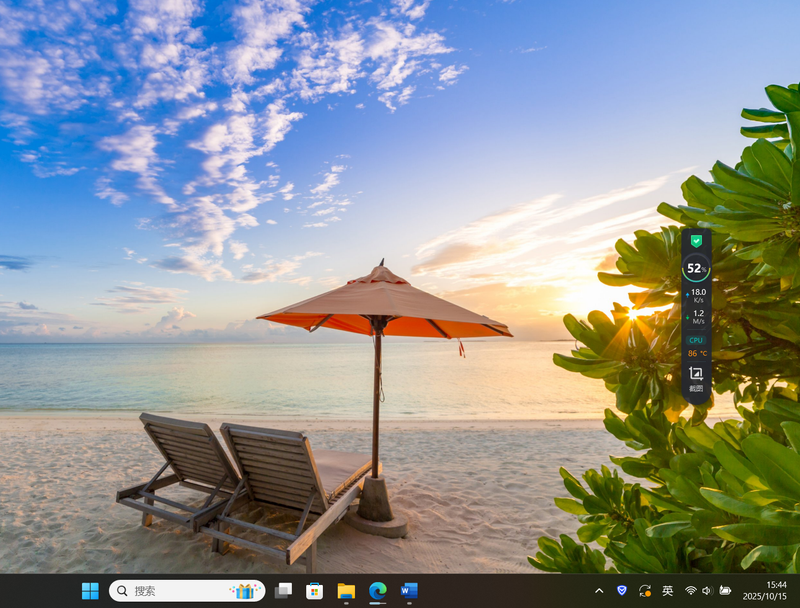Viewport: 800px width, 608px height.
Task: Click the blue security shield in the system tray
Action: tap(621, 590)
